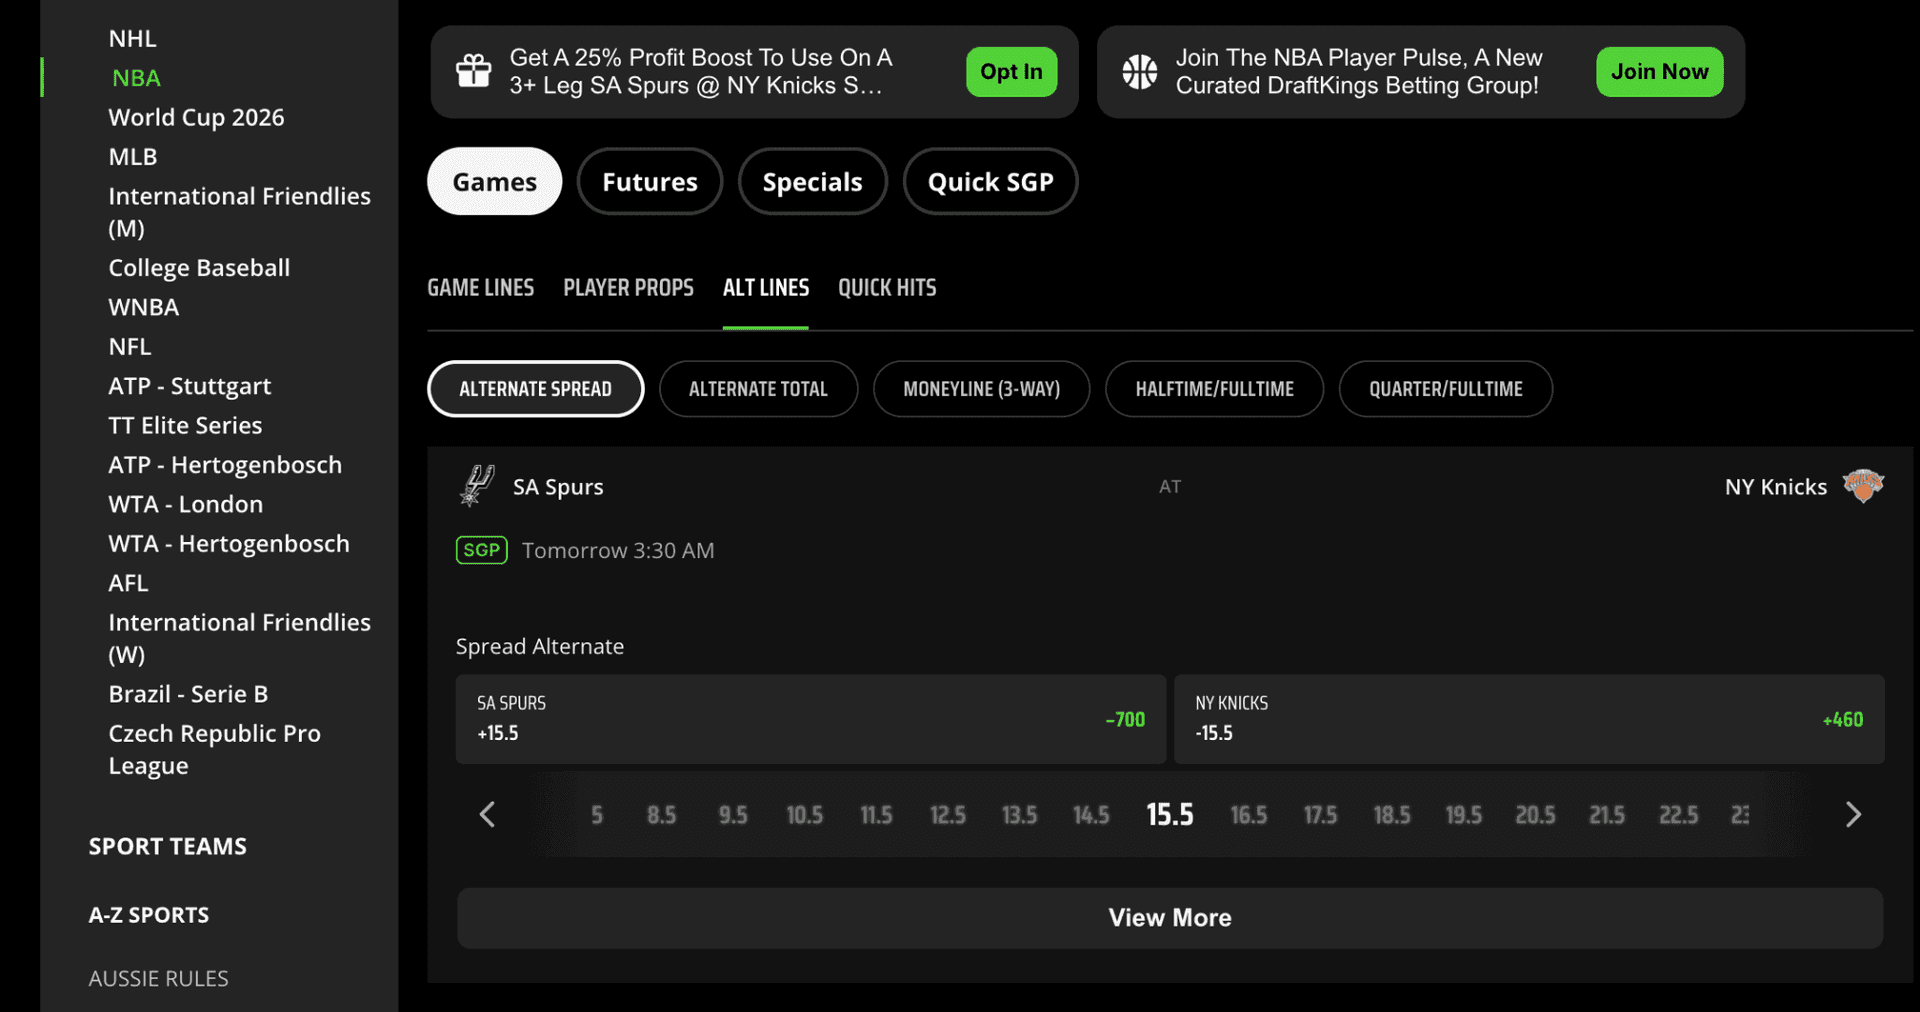Screen dimensions: 1920x1012
Task: Bet NY Knicks -15.5 at +460
Action: click(x=1529, y=719)
